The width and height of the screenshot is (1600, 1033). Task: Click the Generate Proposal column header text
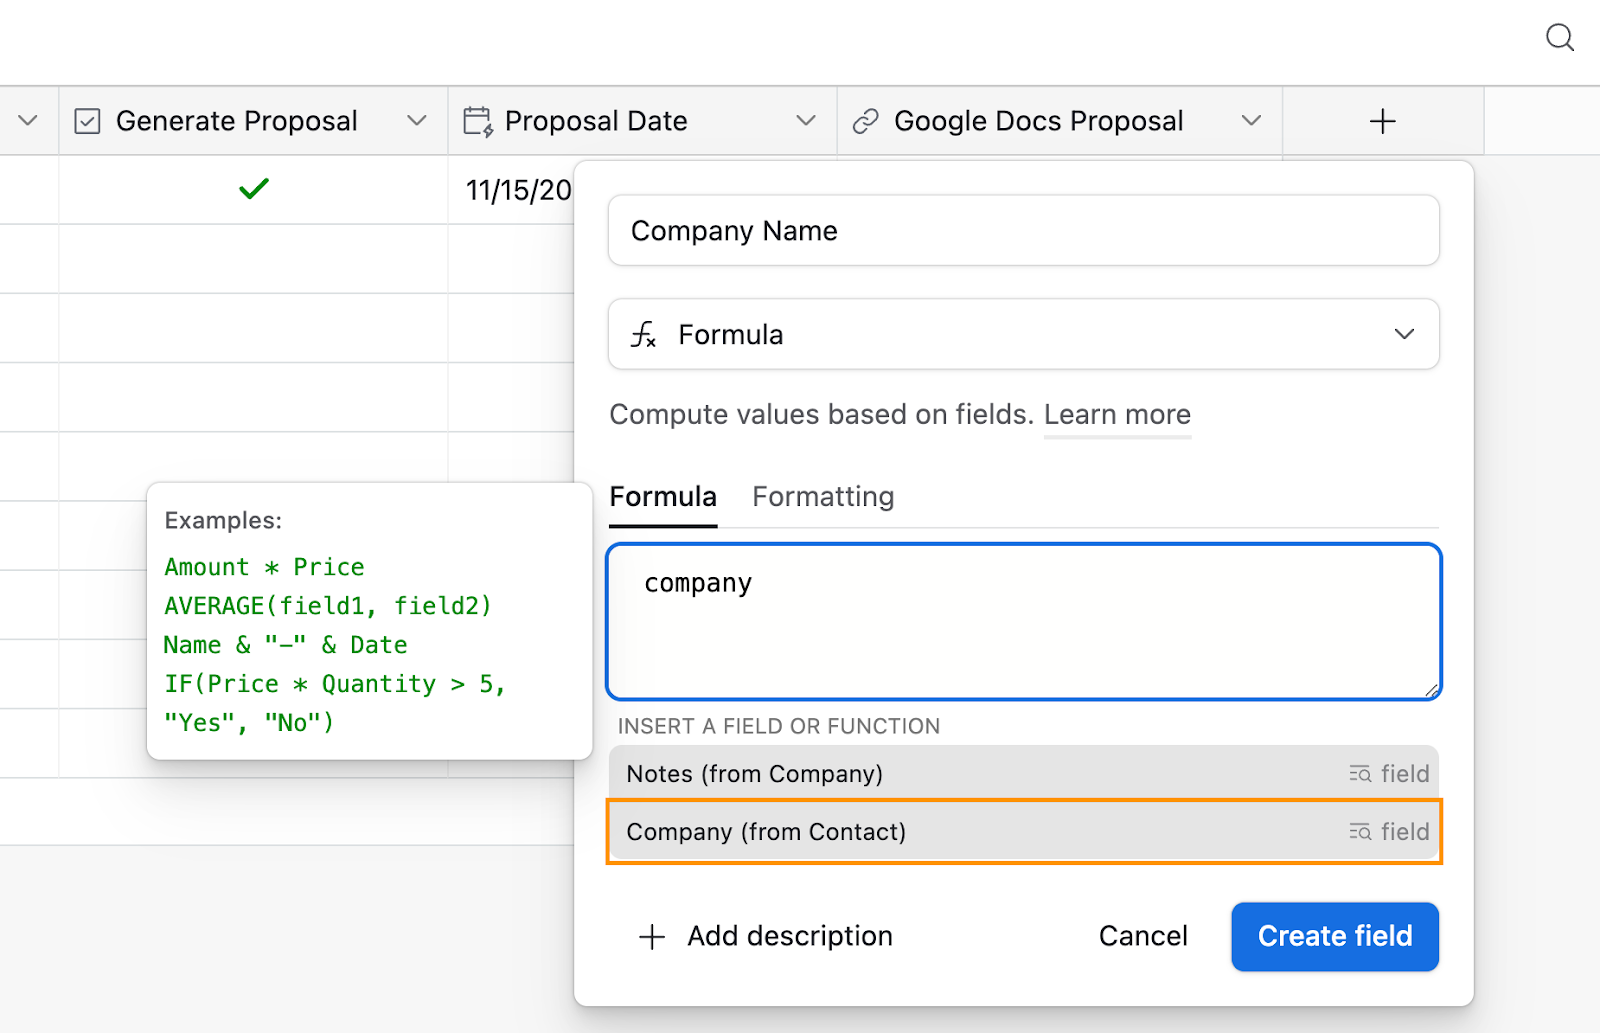coord(237,121)
